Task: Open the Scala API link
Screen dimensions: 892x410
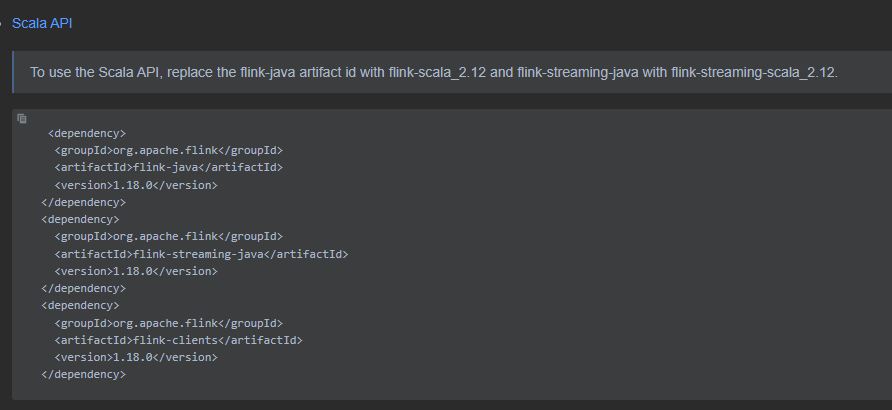Action: click(x=42, y=23)
